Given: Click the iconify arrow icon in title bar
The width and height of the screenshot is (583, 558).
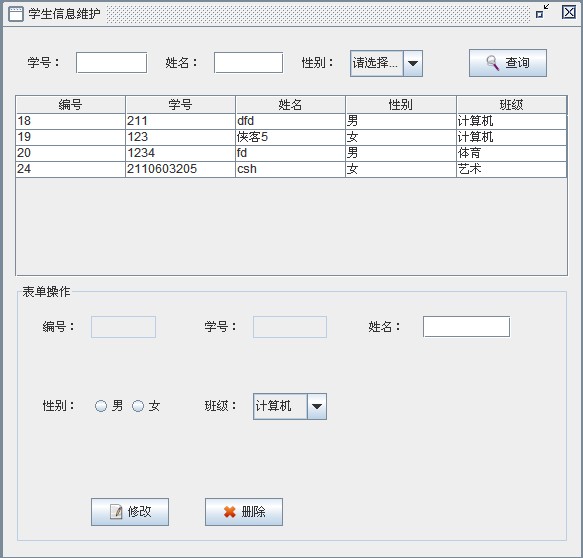Looking at the screenshot, I should (542, 12).
